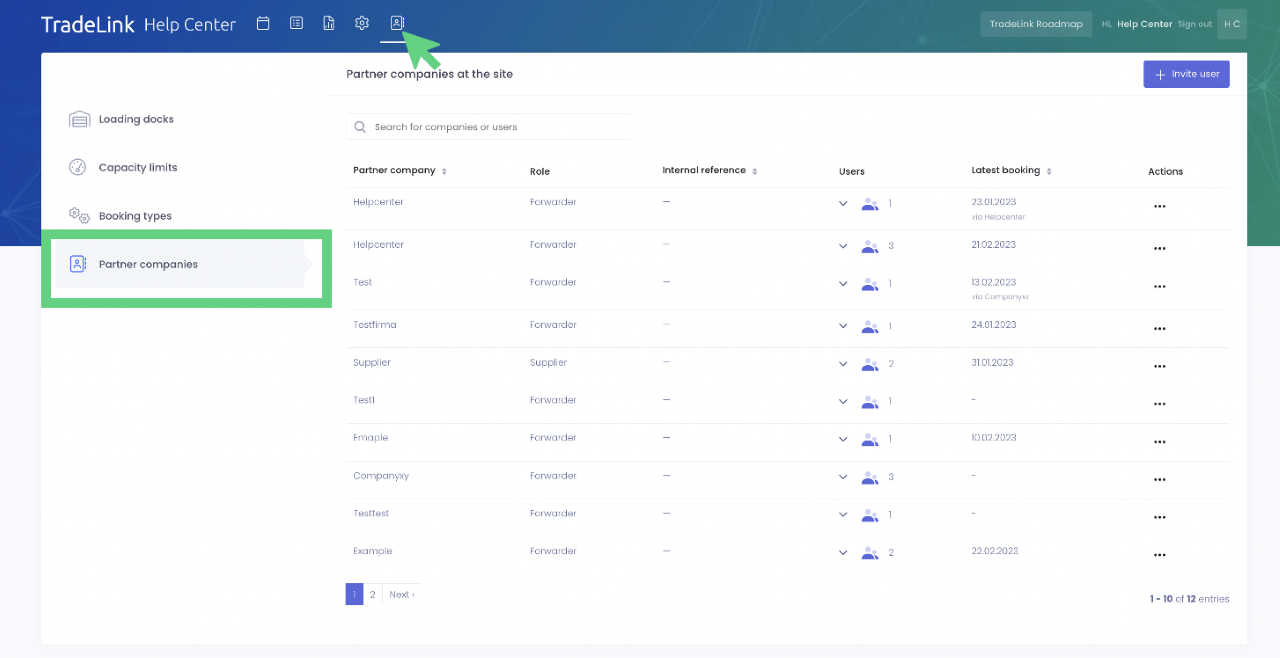Open TradeLink Roadmap button
1280x658 pixels.
click(1035, 24)
